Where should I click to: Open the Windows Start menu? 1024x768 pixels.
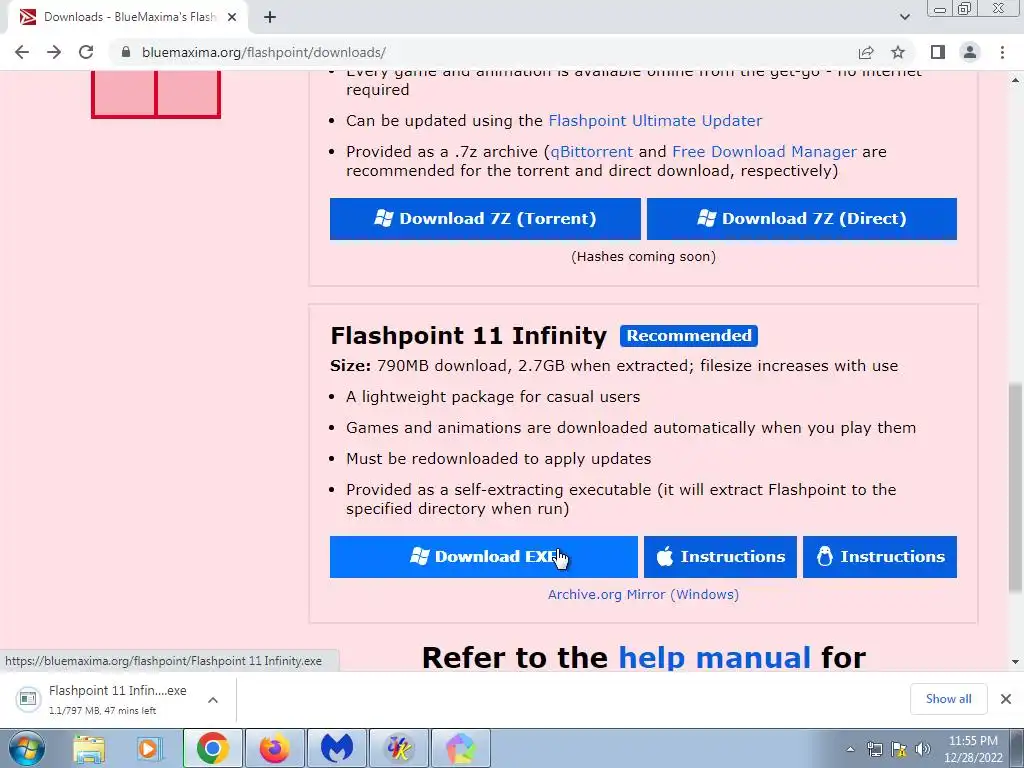pyautogui.click(x=26, y=748)
